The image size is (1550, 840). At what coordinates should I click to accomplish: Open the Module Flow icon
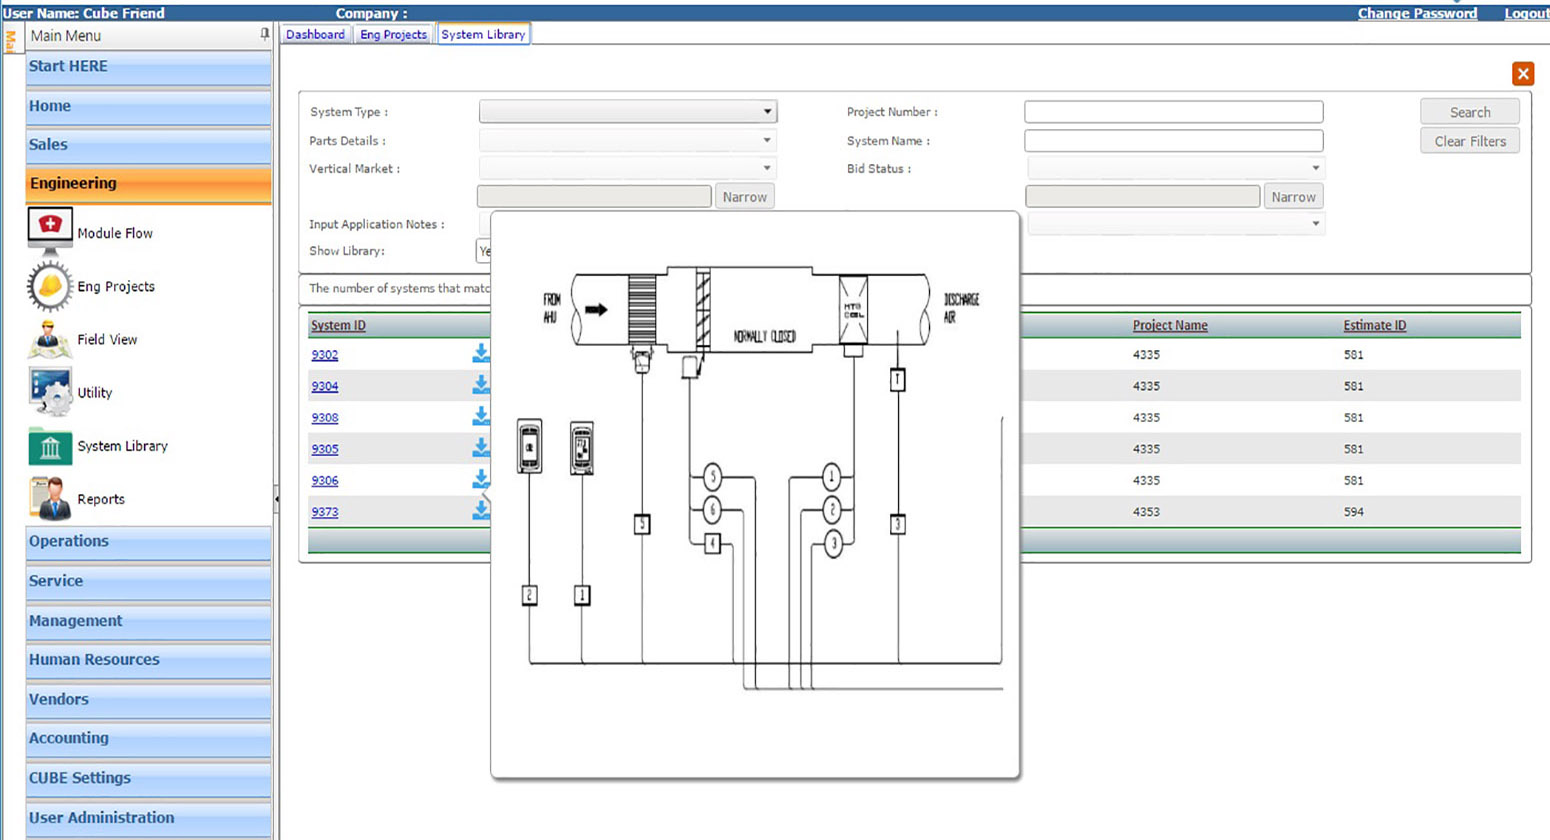(x=50, y=232)
